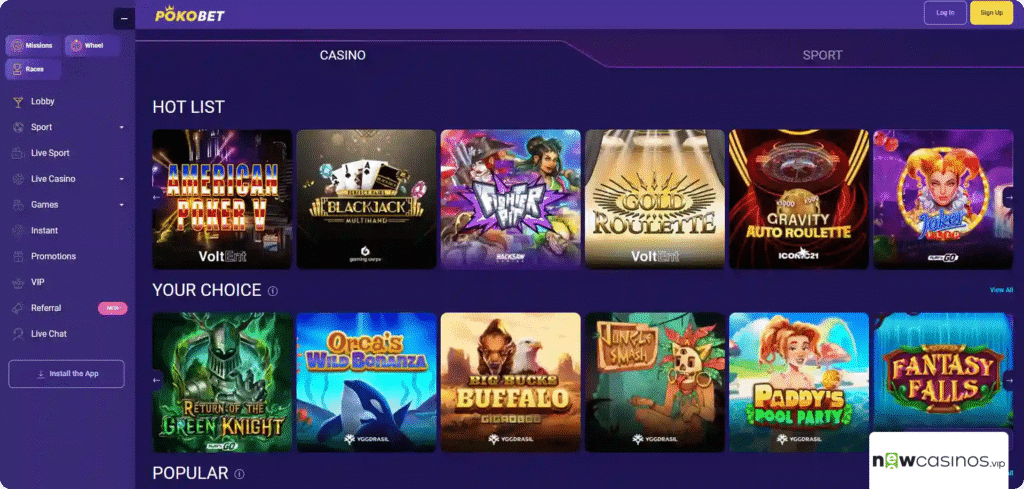Open View All for YOUR CHOICE
This screenshot has width=1024, height=489.
[1001, 290]
